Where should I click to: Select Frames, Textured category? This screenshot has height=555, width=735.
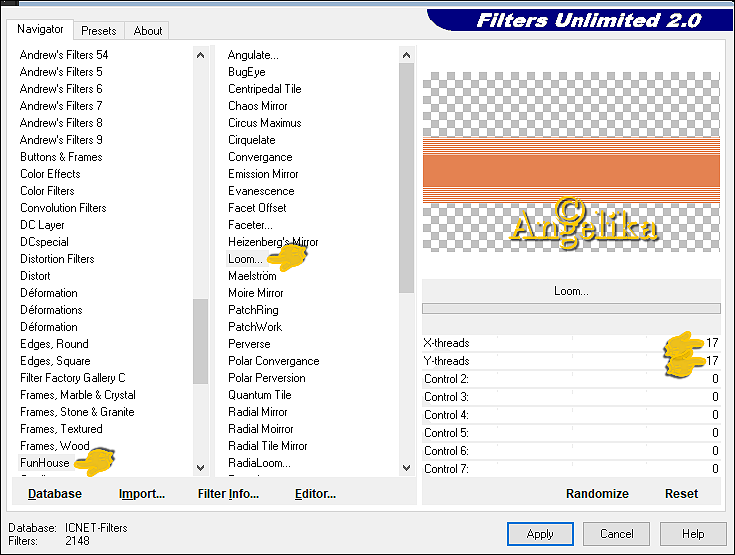pos(61,429)
